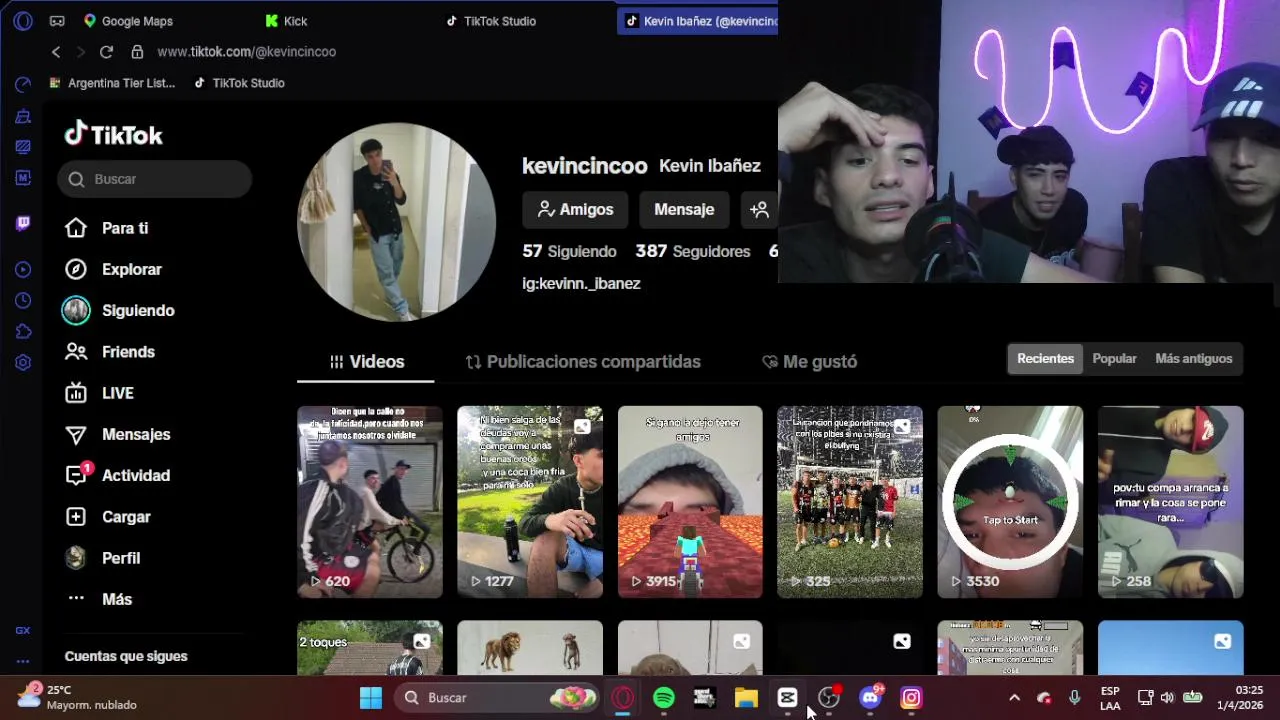Open the Twitch sidebar icon
Screen dimensions: 1280x720
click(x=23, y=223)
